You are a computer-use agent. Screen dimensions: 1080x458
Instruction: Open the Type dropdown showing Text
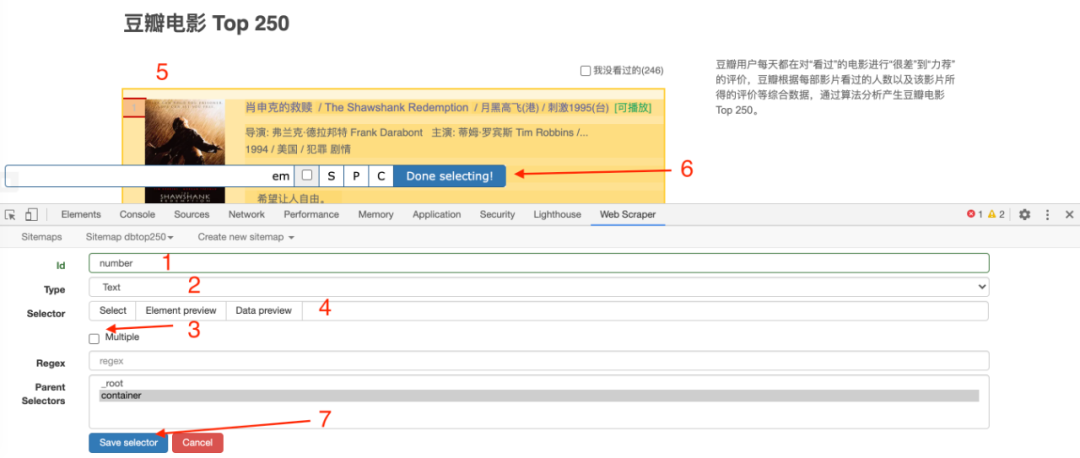(539, 287)
